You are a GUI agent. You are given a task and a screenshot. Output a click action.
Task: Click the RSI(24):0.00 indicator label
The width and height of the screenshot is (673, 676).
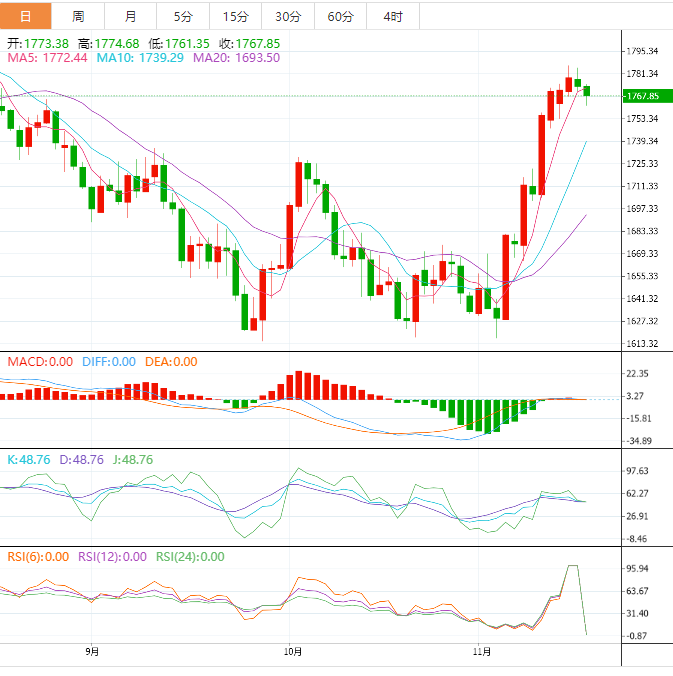188,557
